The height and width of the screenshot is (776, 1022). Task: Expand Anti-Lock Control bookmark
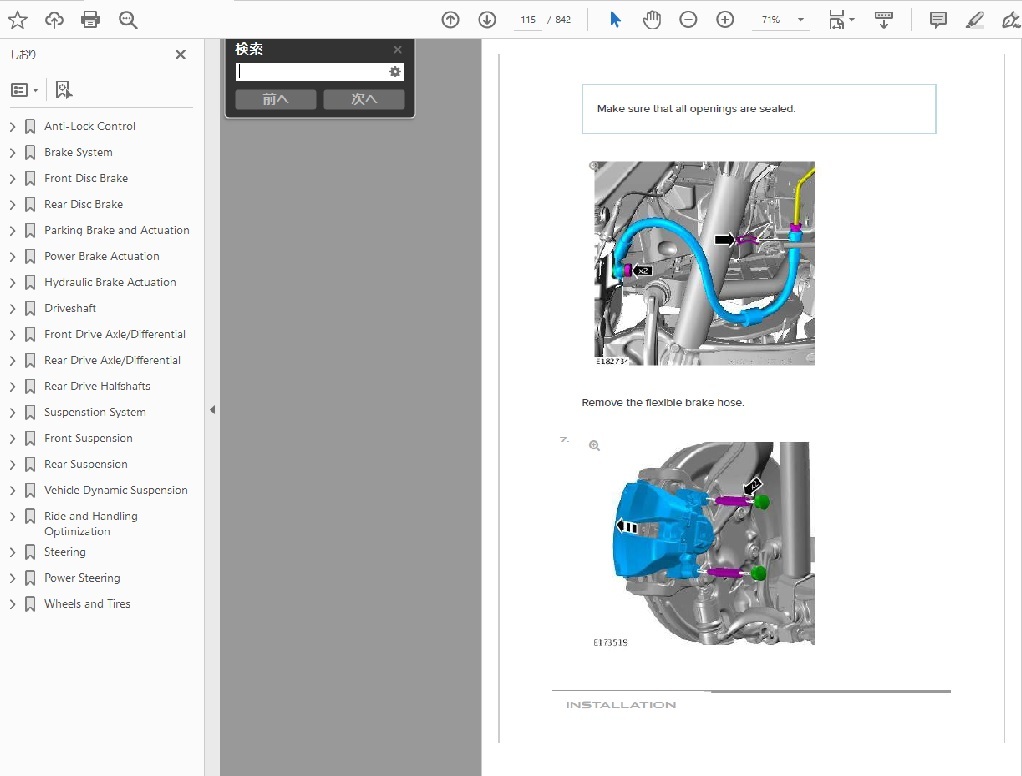[x=12, y=126]
